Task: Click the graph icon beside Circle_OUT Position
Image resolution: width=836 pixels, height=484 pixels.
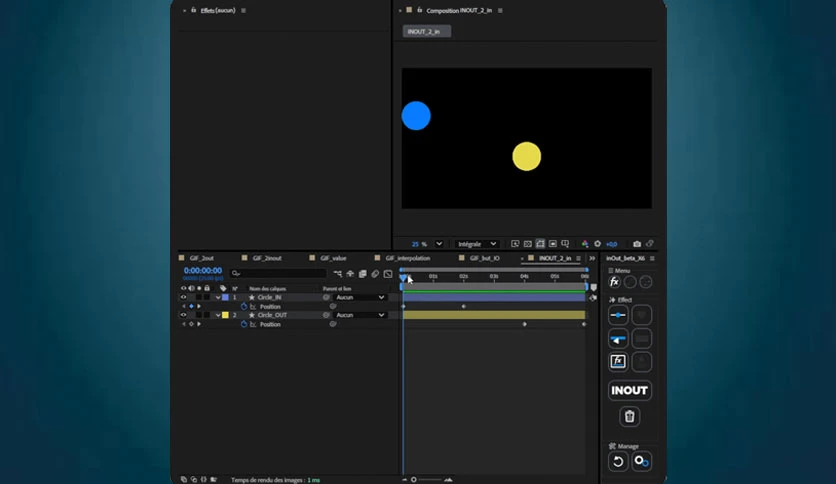Action: [x=253, y=324]
